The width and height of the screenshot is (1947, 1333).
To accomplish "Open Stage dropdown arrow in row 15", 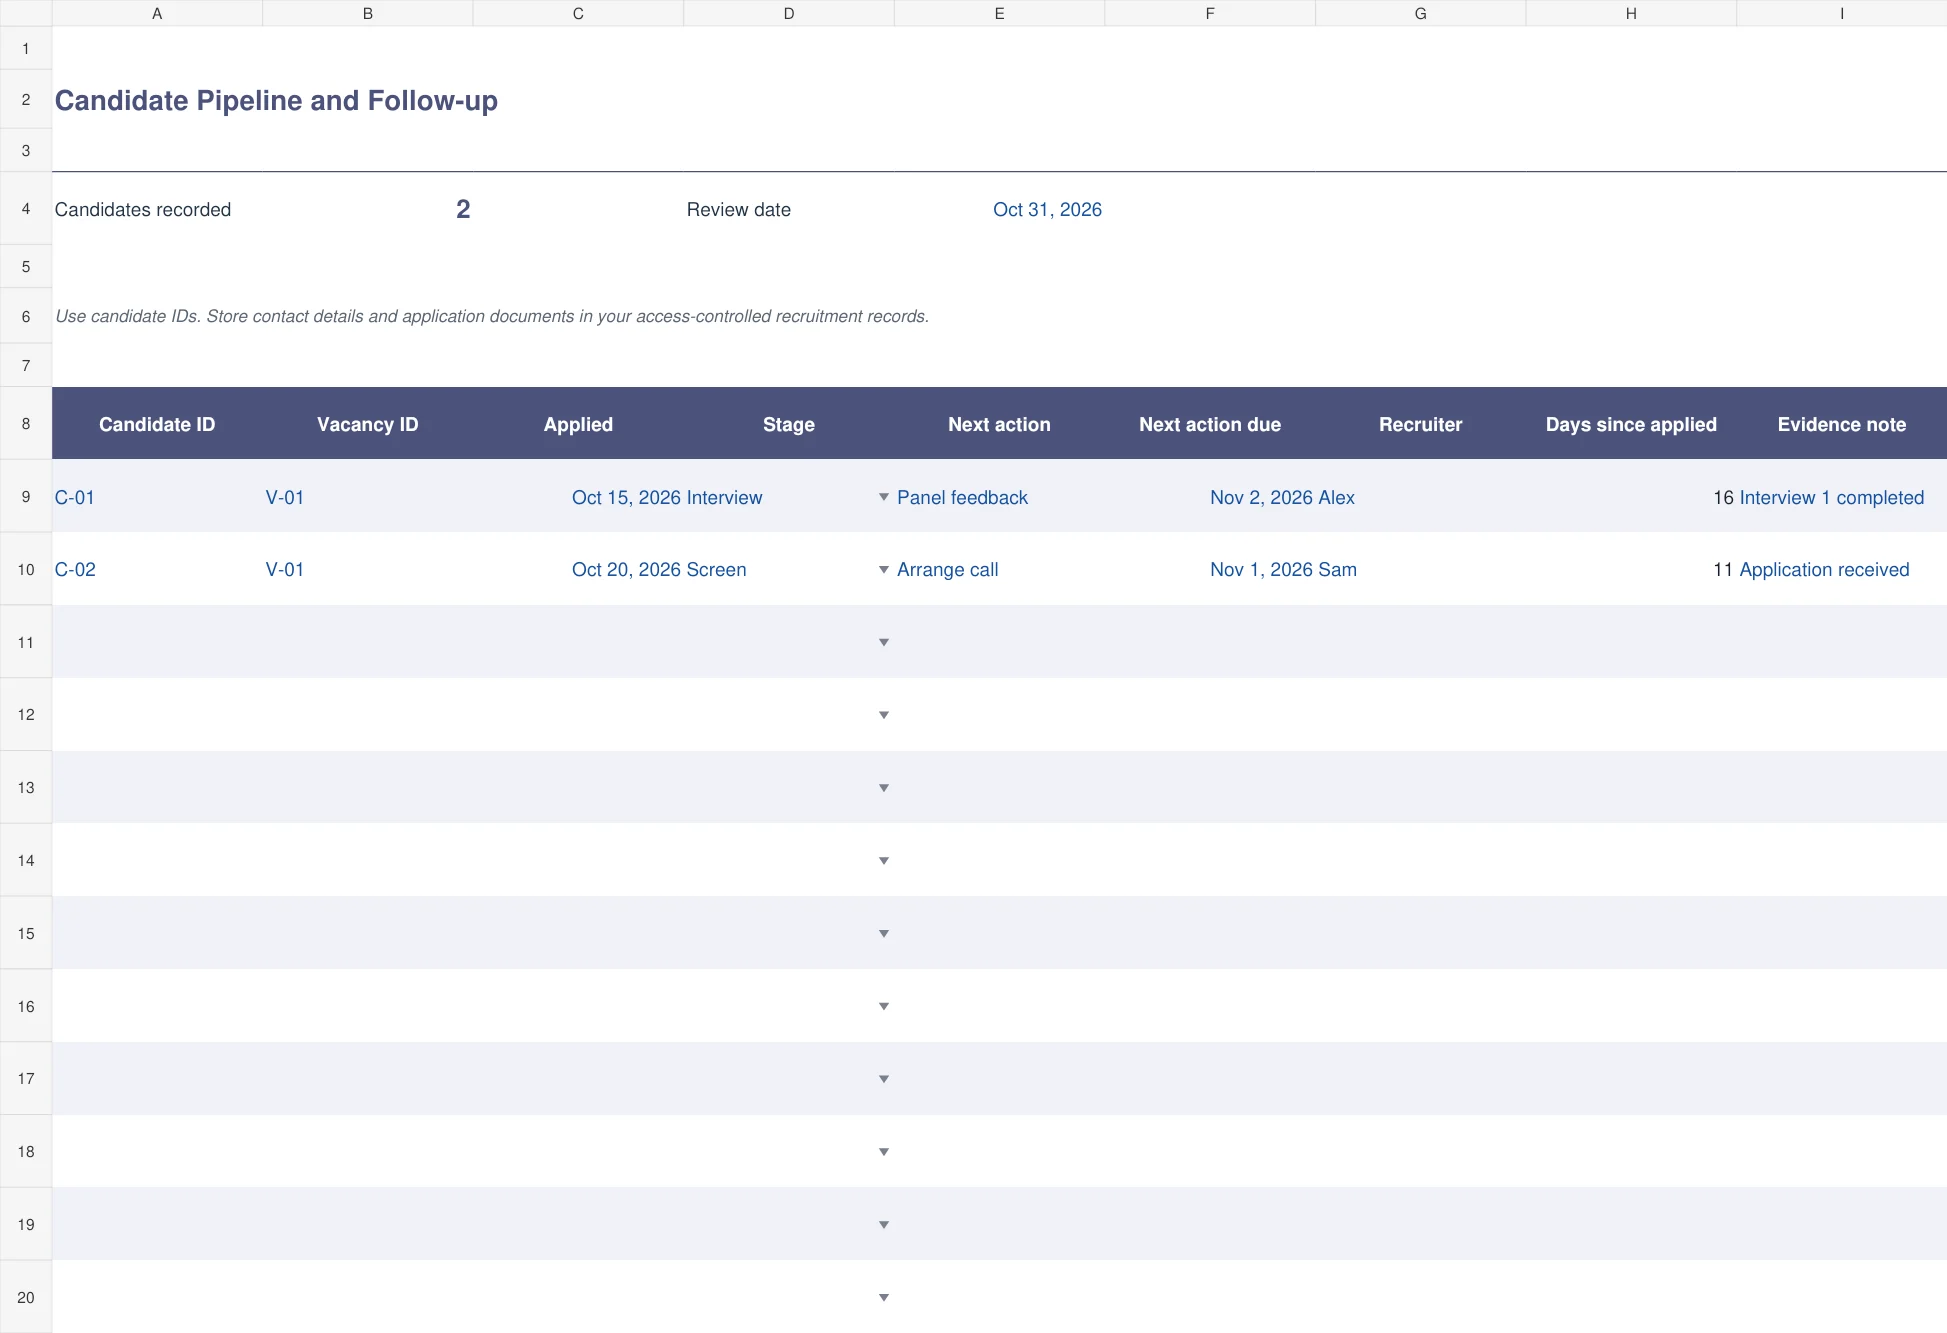I will tap(883, 934).
